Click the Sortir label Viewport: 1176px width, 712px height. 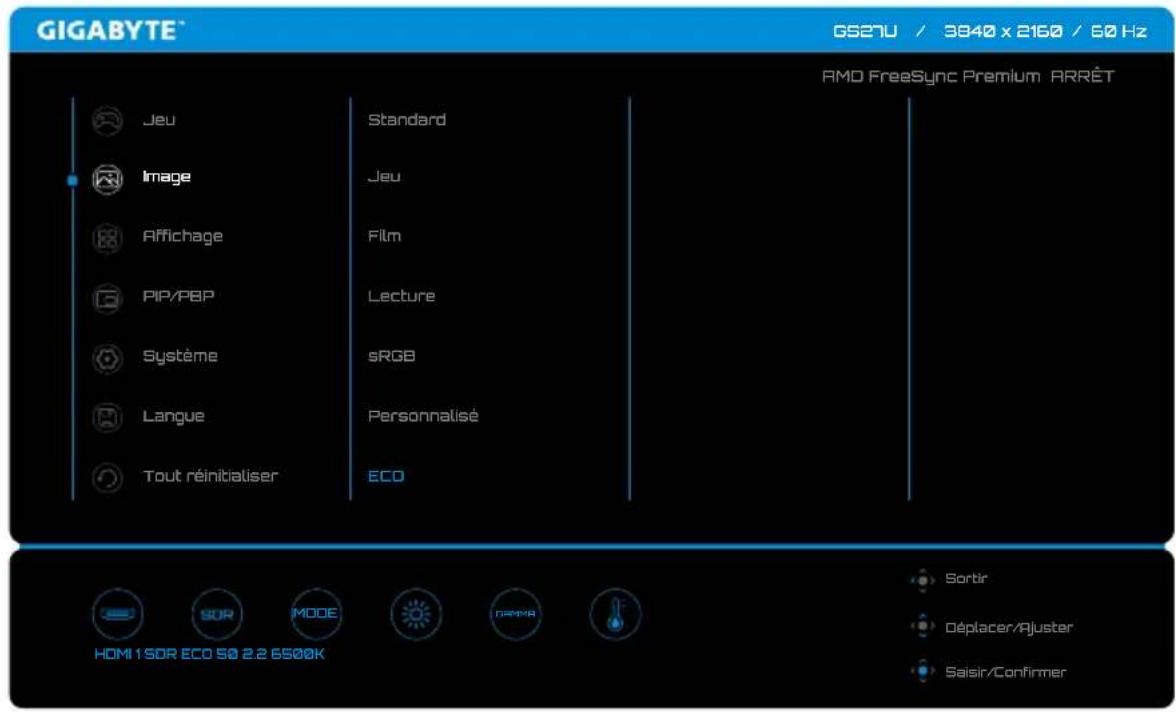[x=966, y=578]
